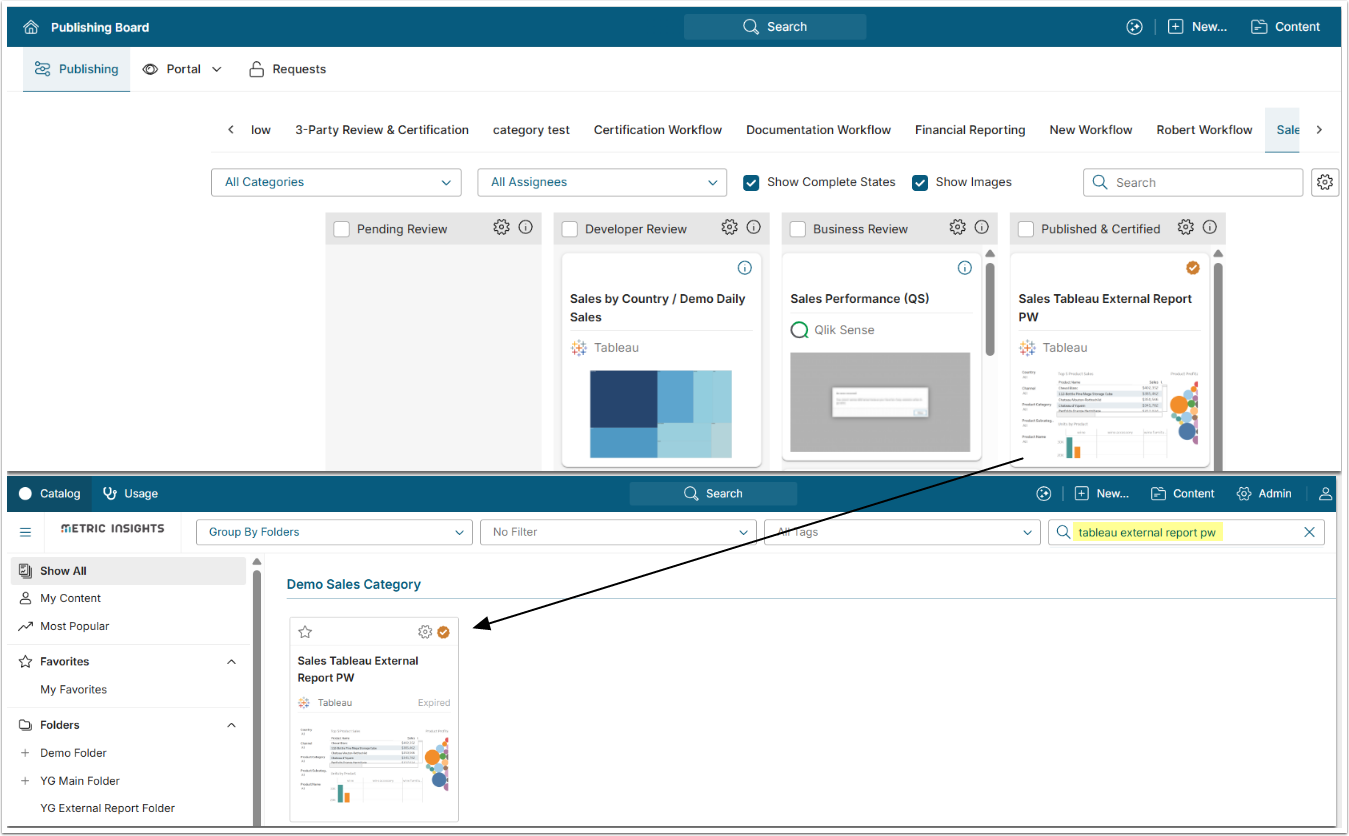
Task: Click the board Search input field
Action: (1193, 182)
